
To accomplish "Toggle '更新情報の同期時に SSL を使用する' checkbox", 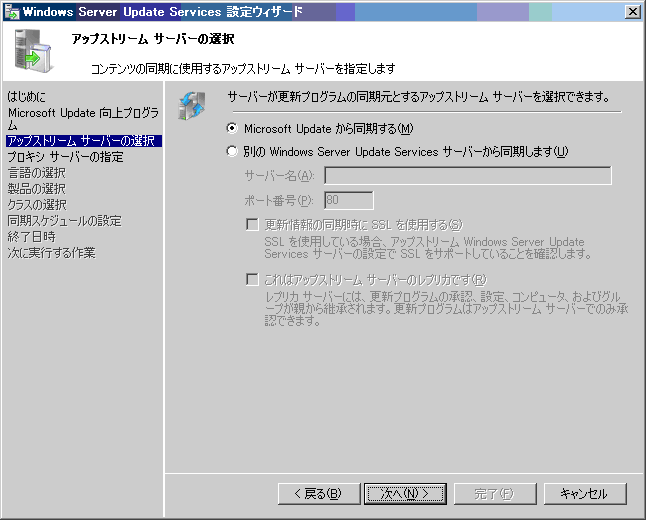I will pyautogui.click(x=252, y=225).
